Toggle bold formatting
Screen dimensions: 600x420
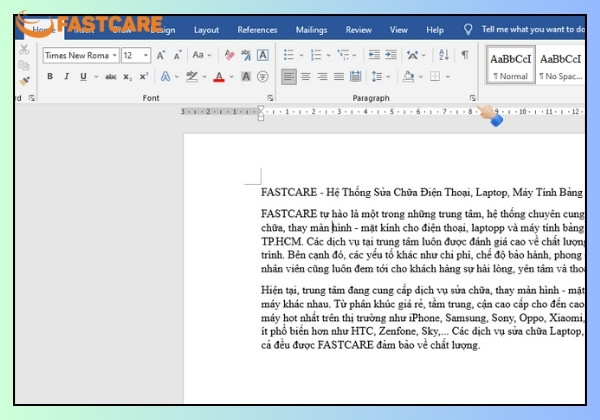click(x=50, y=77)
